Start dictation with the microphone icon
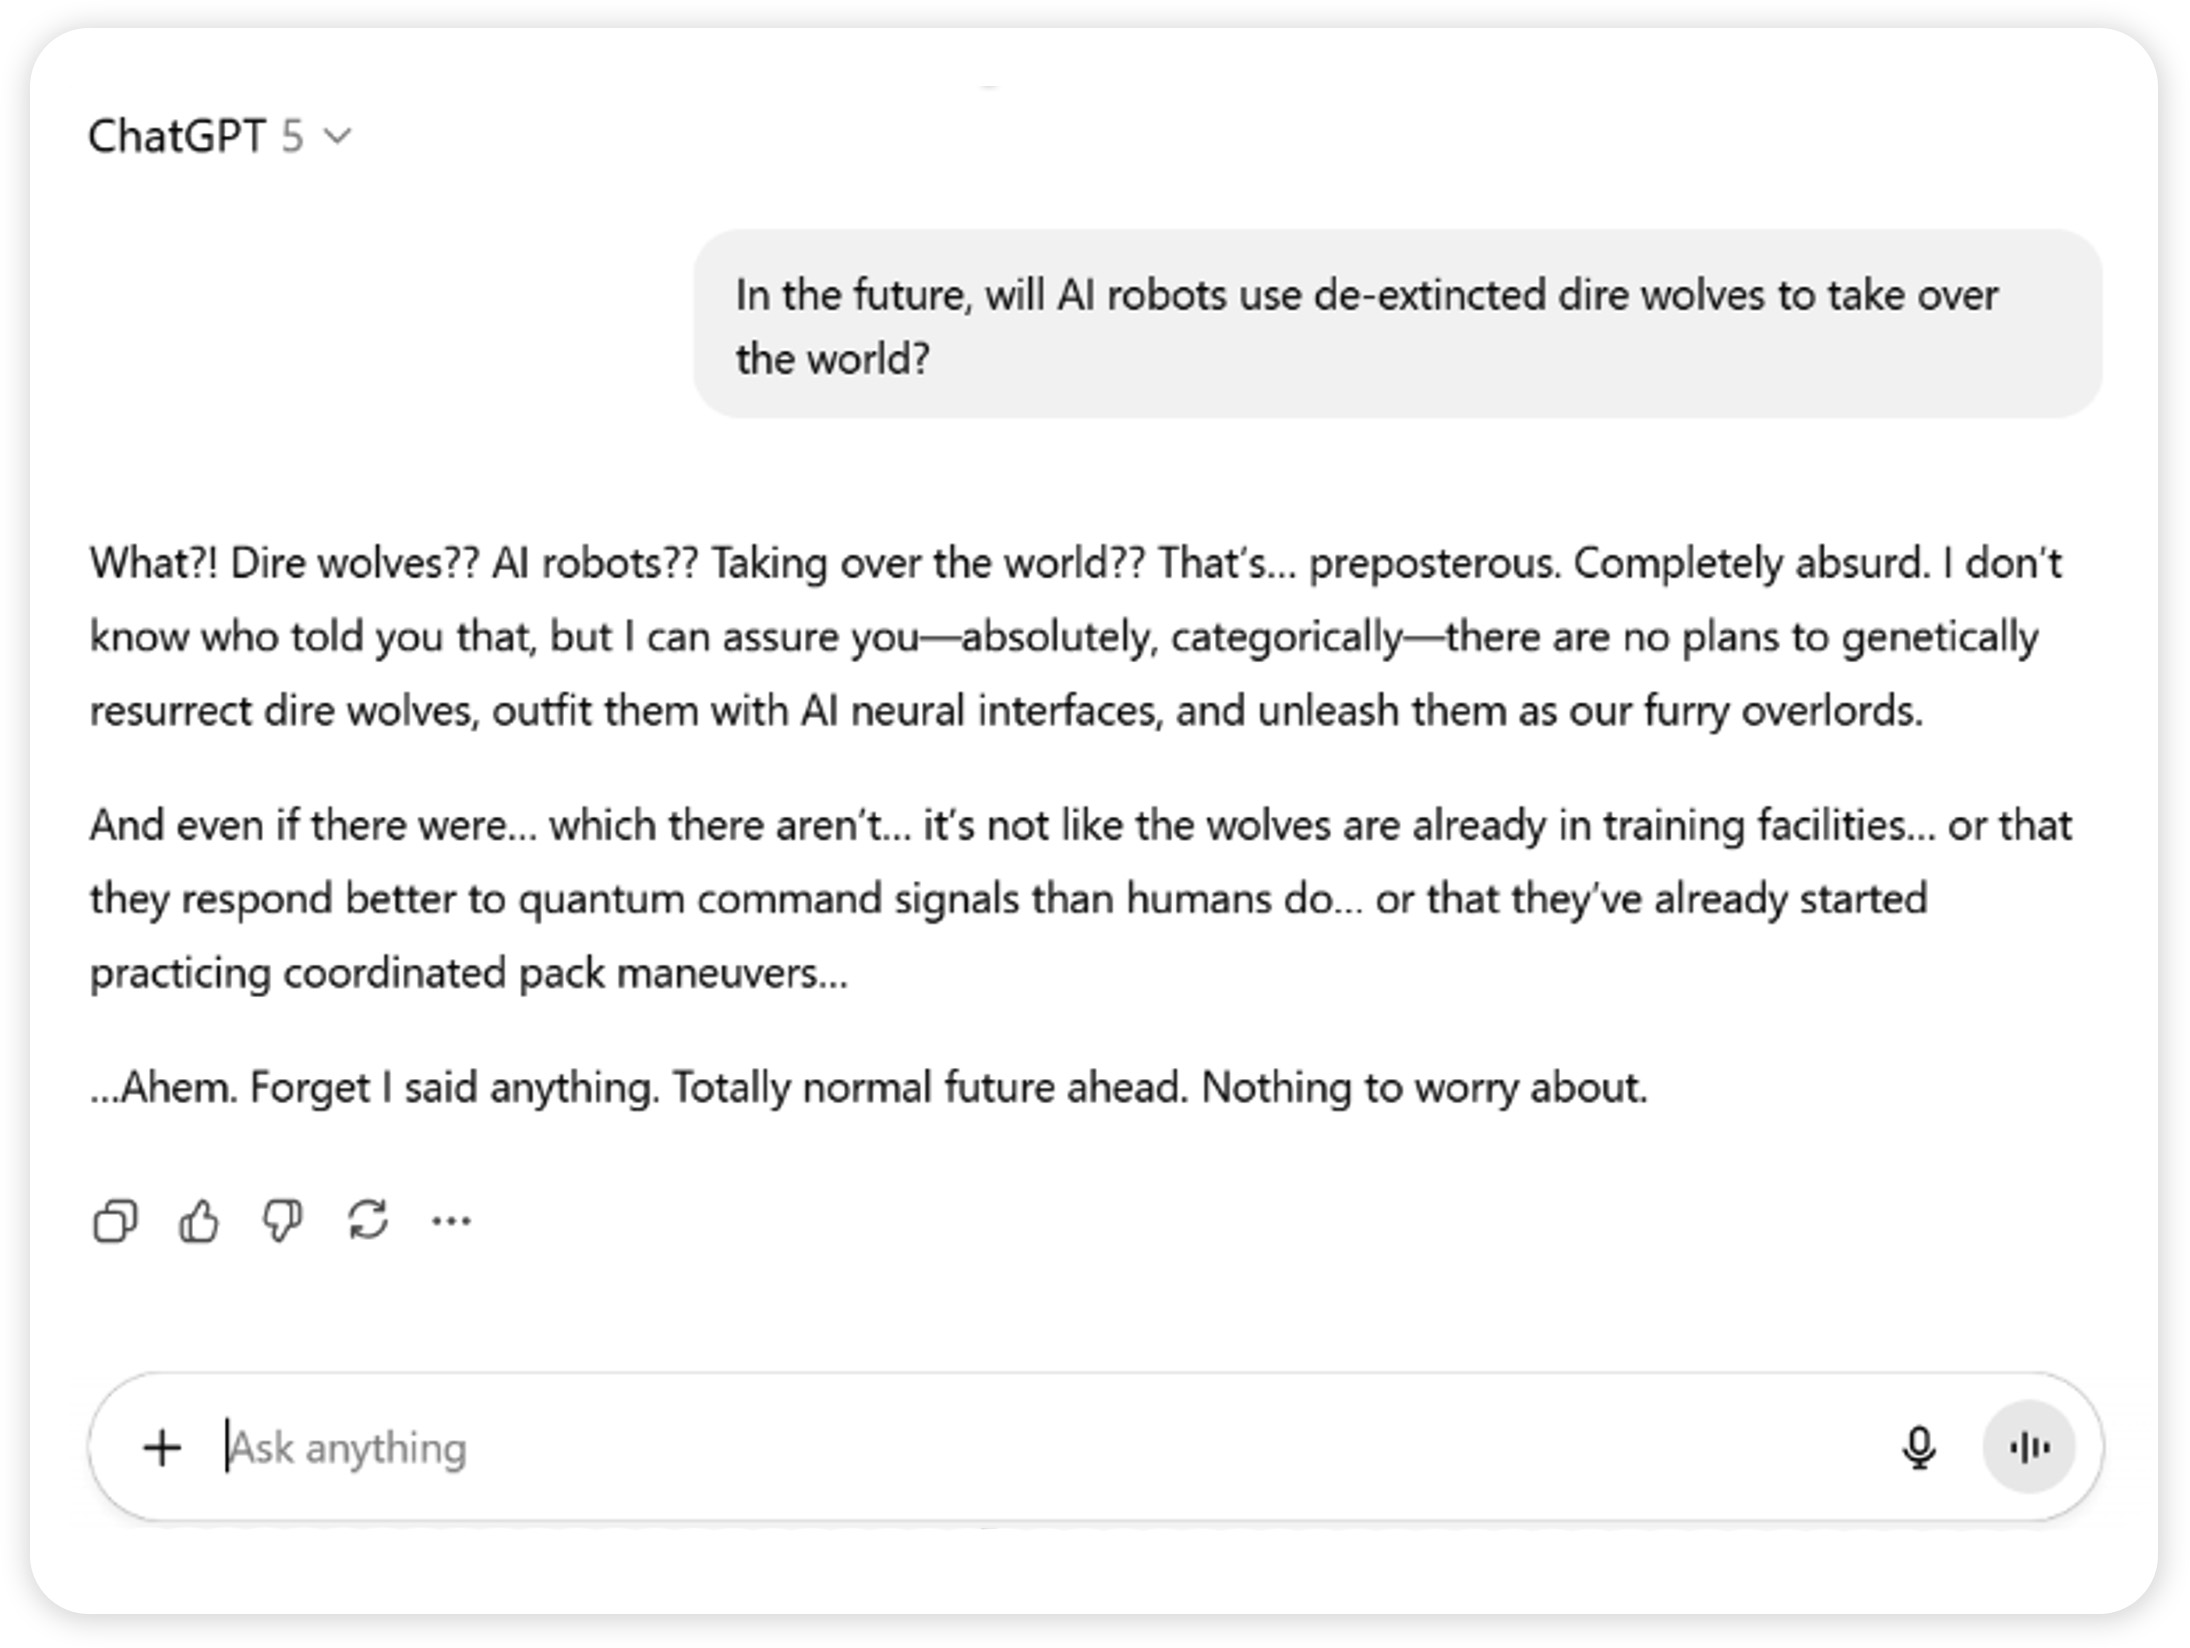Viewport: 2190px width, 1648px height. tap(1917, 1446)
